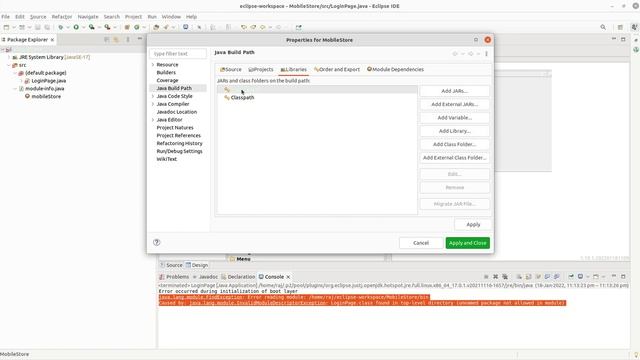Select Run/Debug Settings in the Properties list
This screenshot has height=360, width=640.
tap(180, 151)
